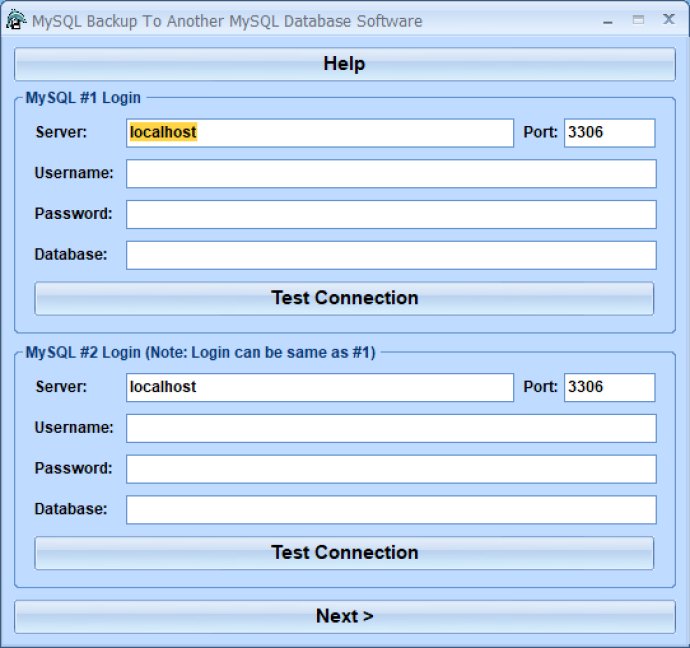690x648 pixels.
Task: Click the "Password:" label in MySQL #1
Action: (73, 214)
